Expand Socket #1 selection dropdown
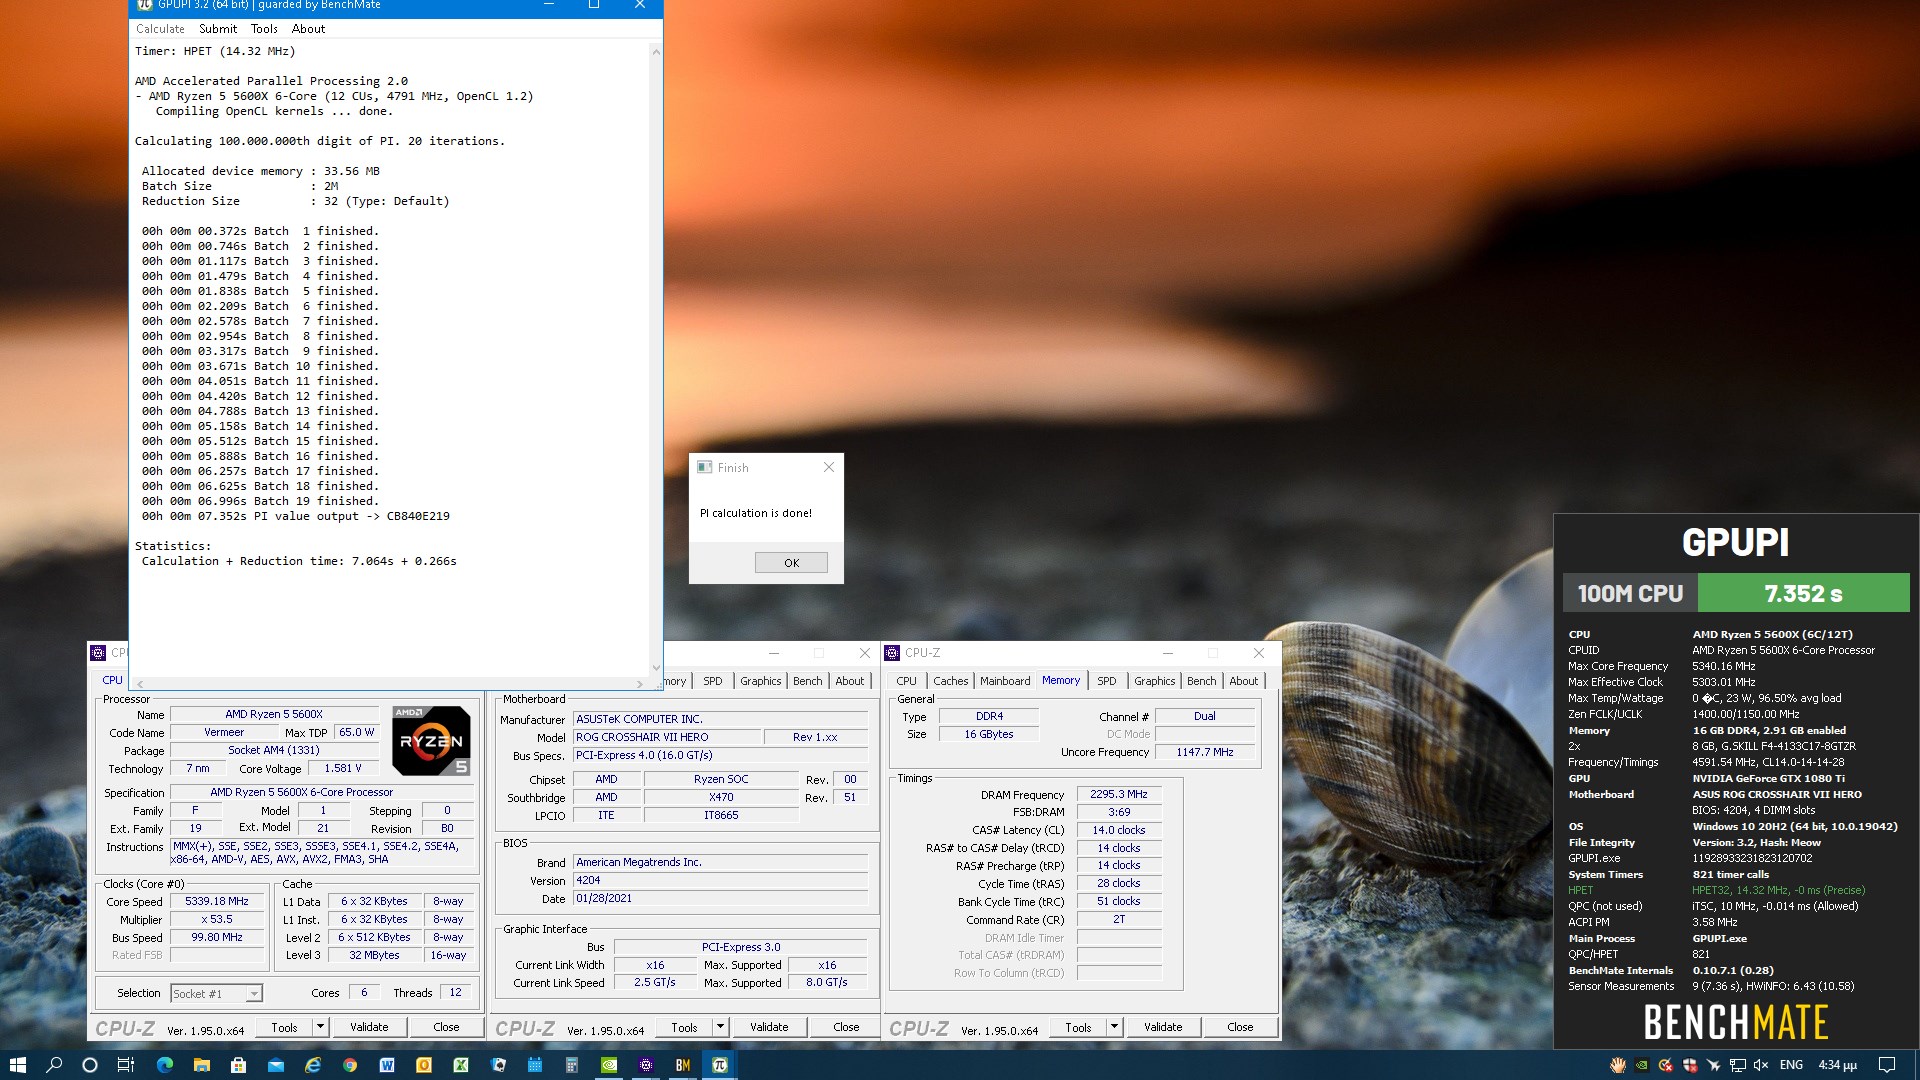Screen dimensions: 1920x1080 click(254, 994)
